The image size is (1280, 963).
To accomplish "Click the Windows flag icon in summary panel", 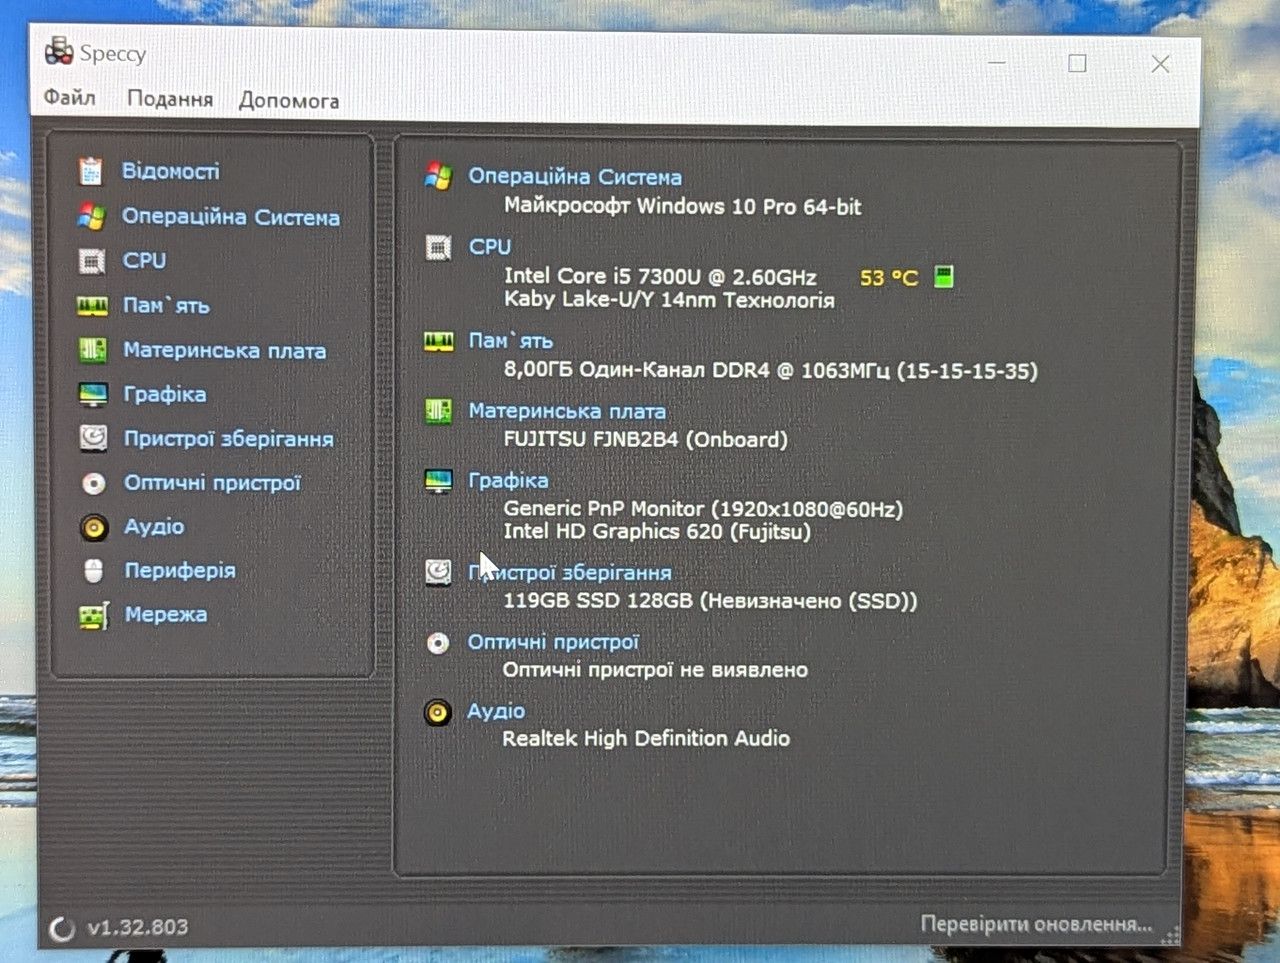I will pyautogui.click(x=438, y=176).
